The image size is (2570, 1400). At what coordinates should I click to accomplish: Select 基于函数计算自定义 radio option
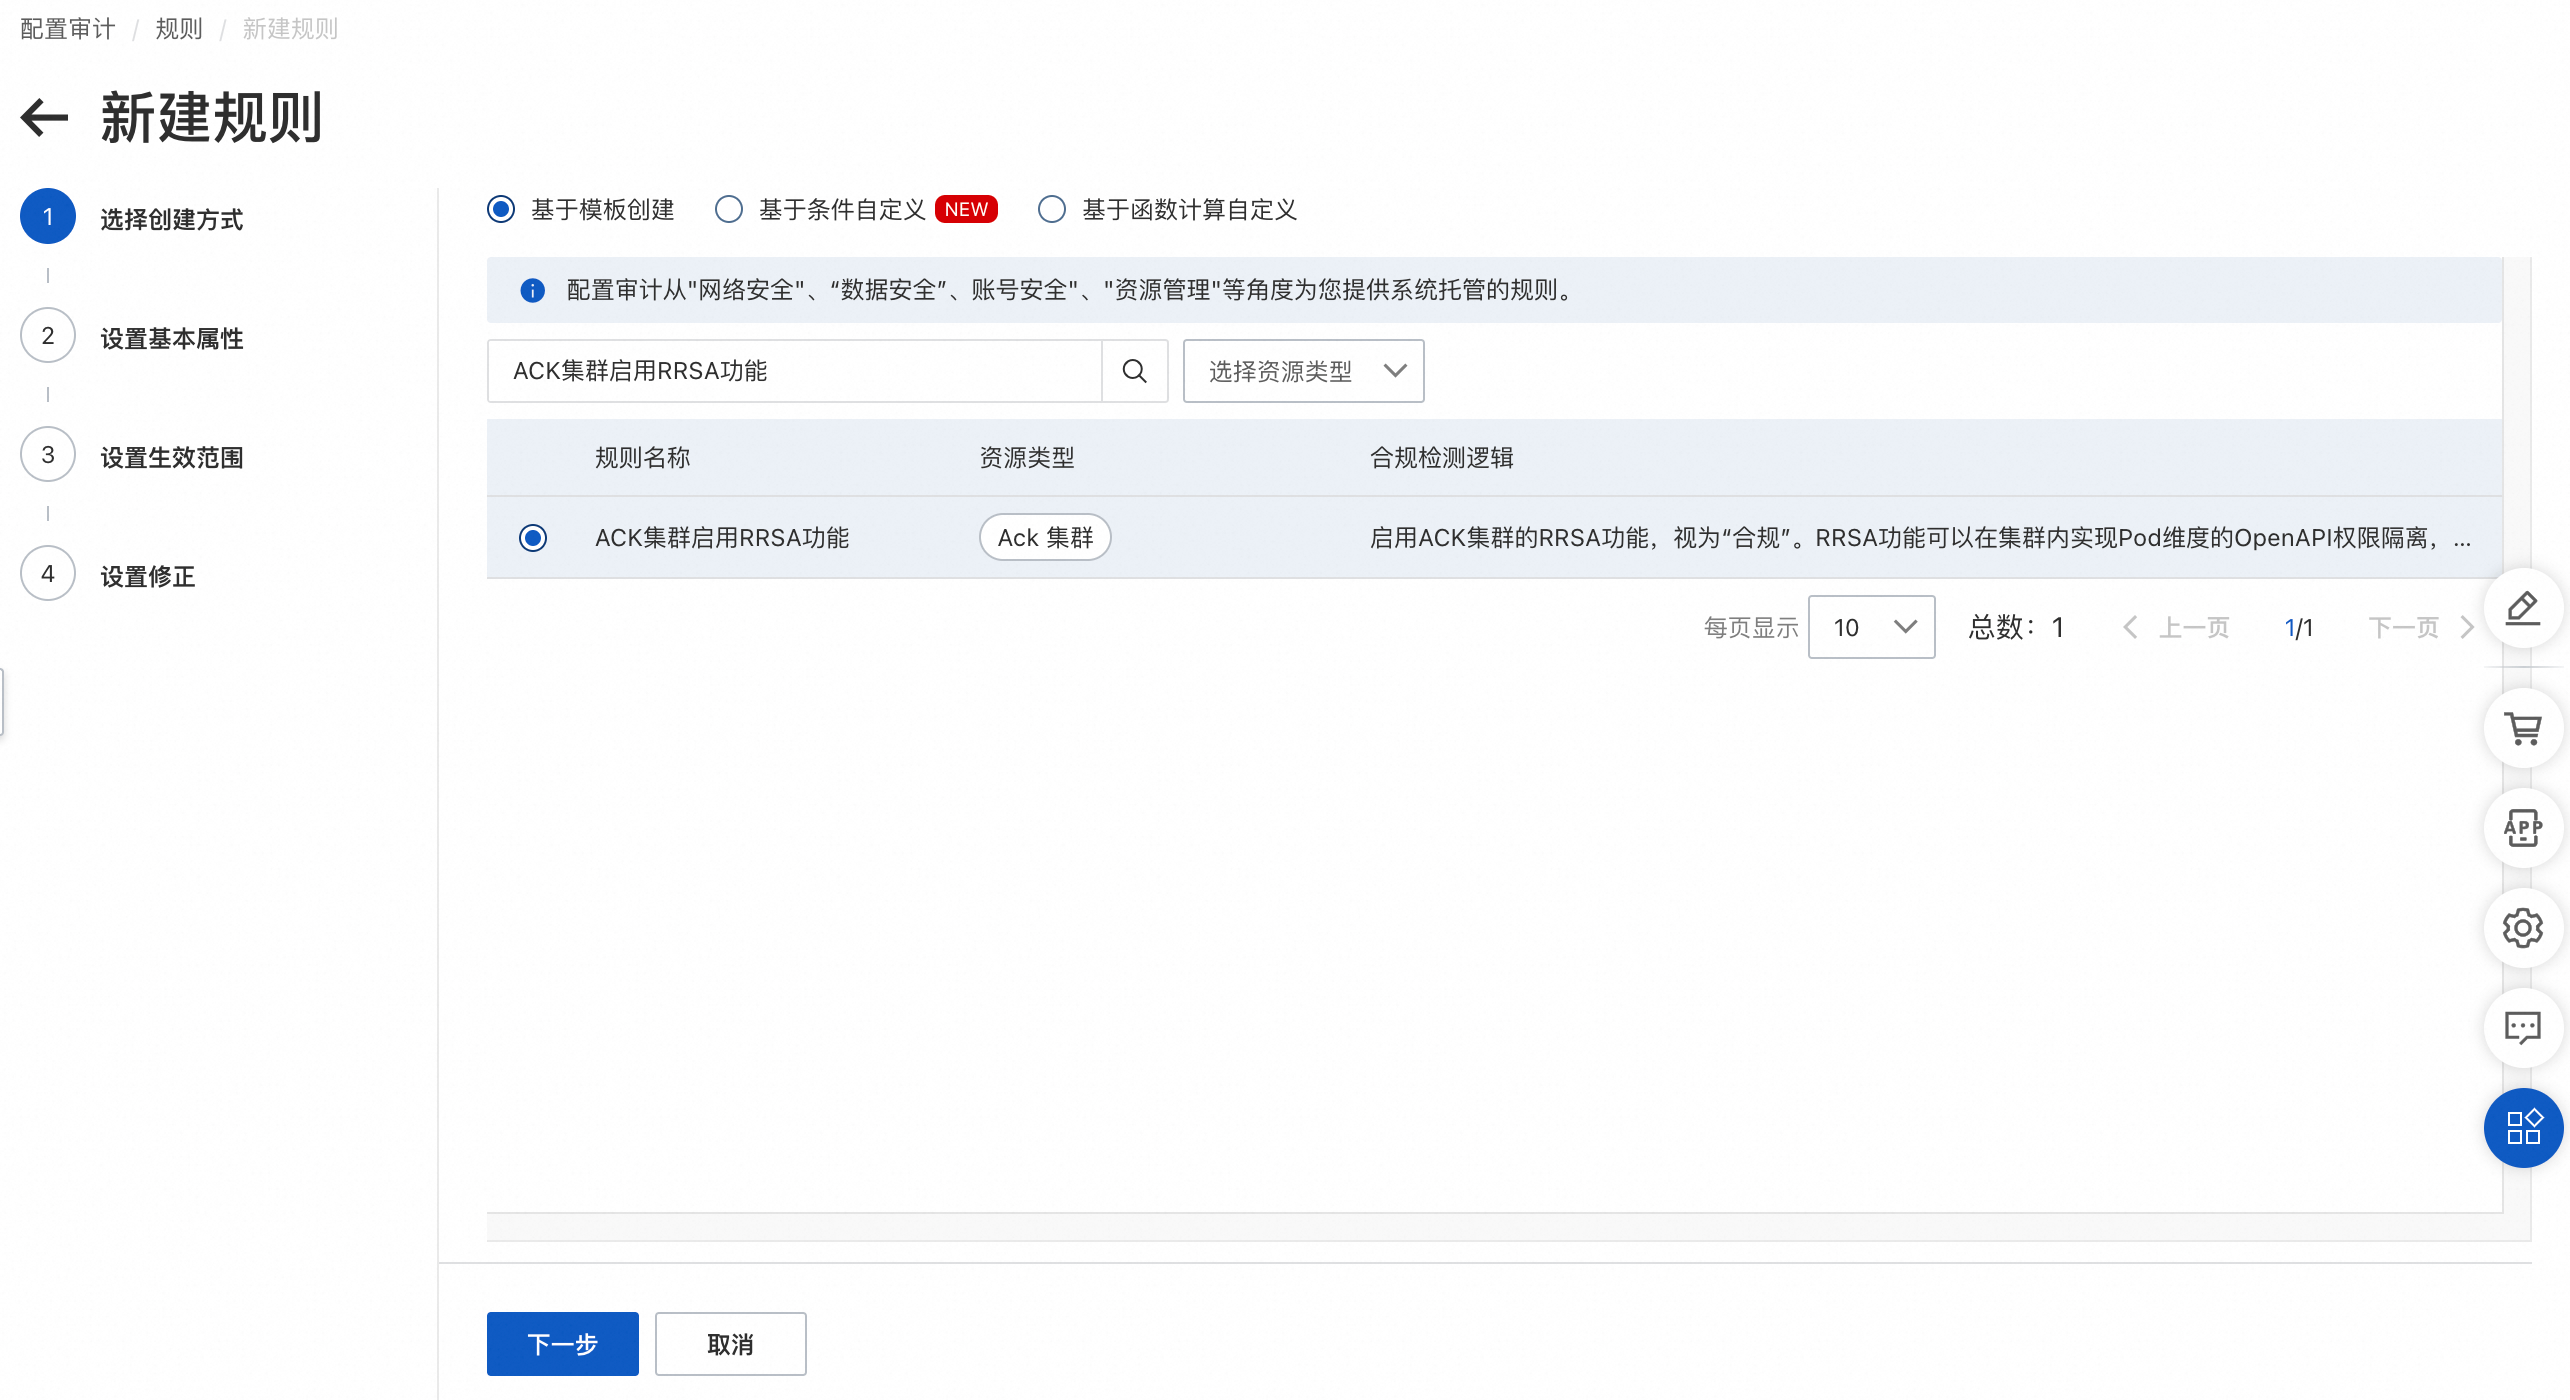tap(1052, 209)
